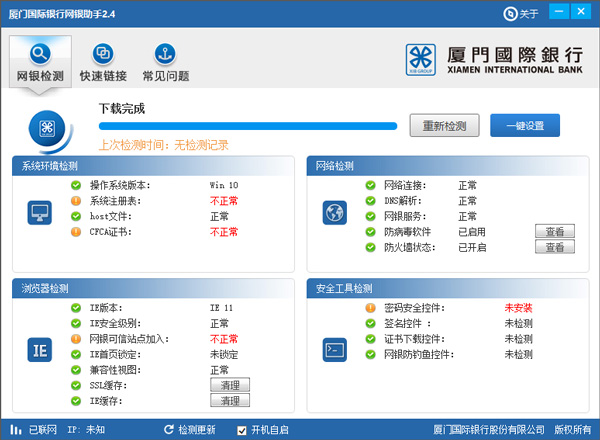
Task: Click the download progress bar
Action: coord(248,126)
